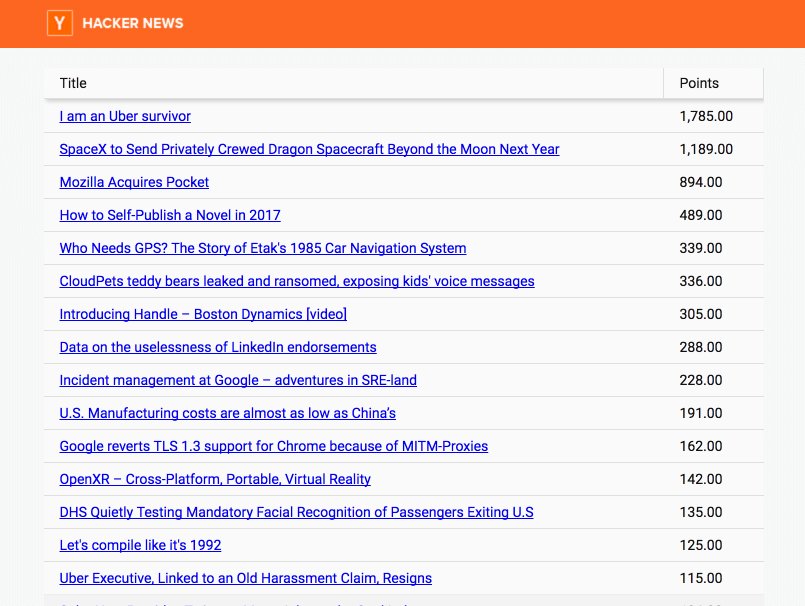Click the HACKER NEWS header title
This screenshot has width=805, height=606.
point(132,23)
